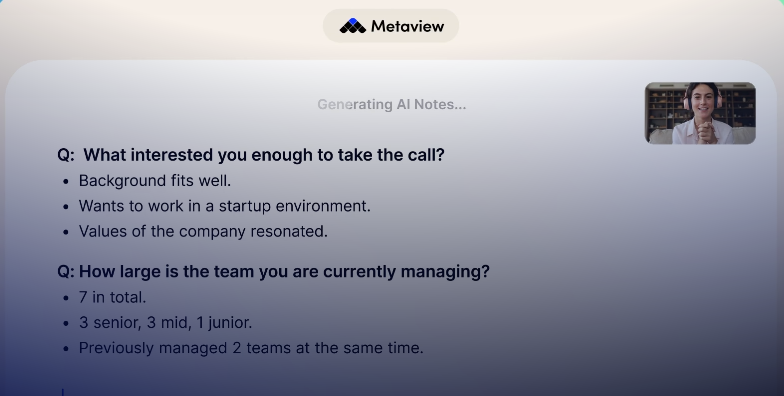Select the 3 senior, 3 mid, 1 junior note
The width and height of the screenshot is (784, 396).
pyautogui.click(x=166, y=322)
